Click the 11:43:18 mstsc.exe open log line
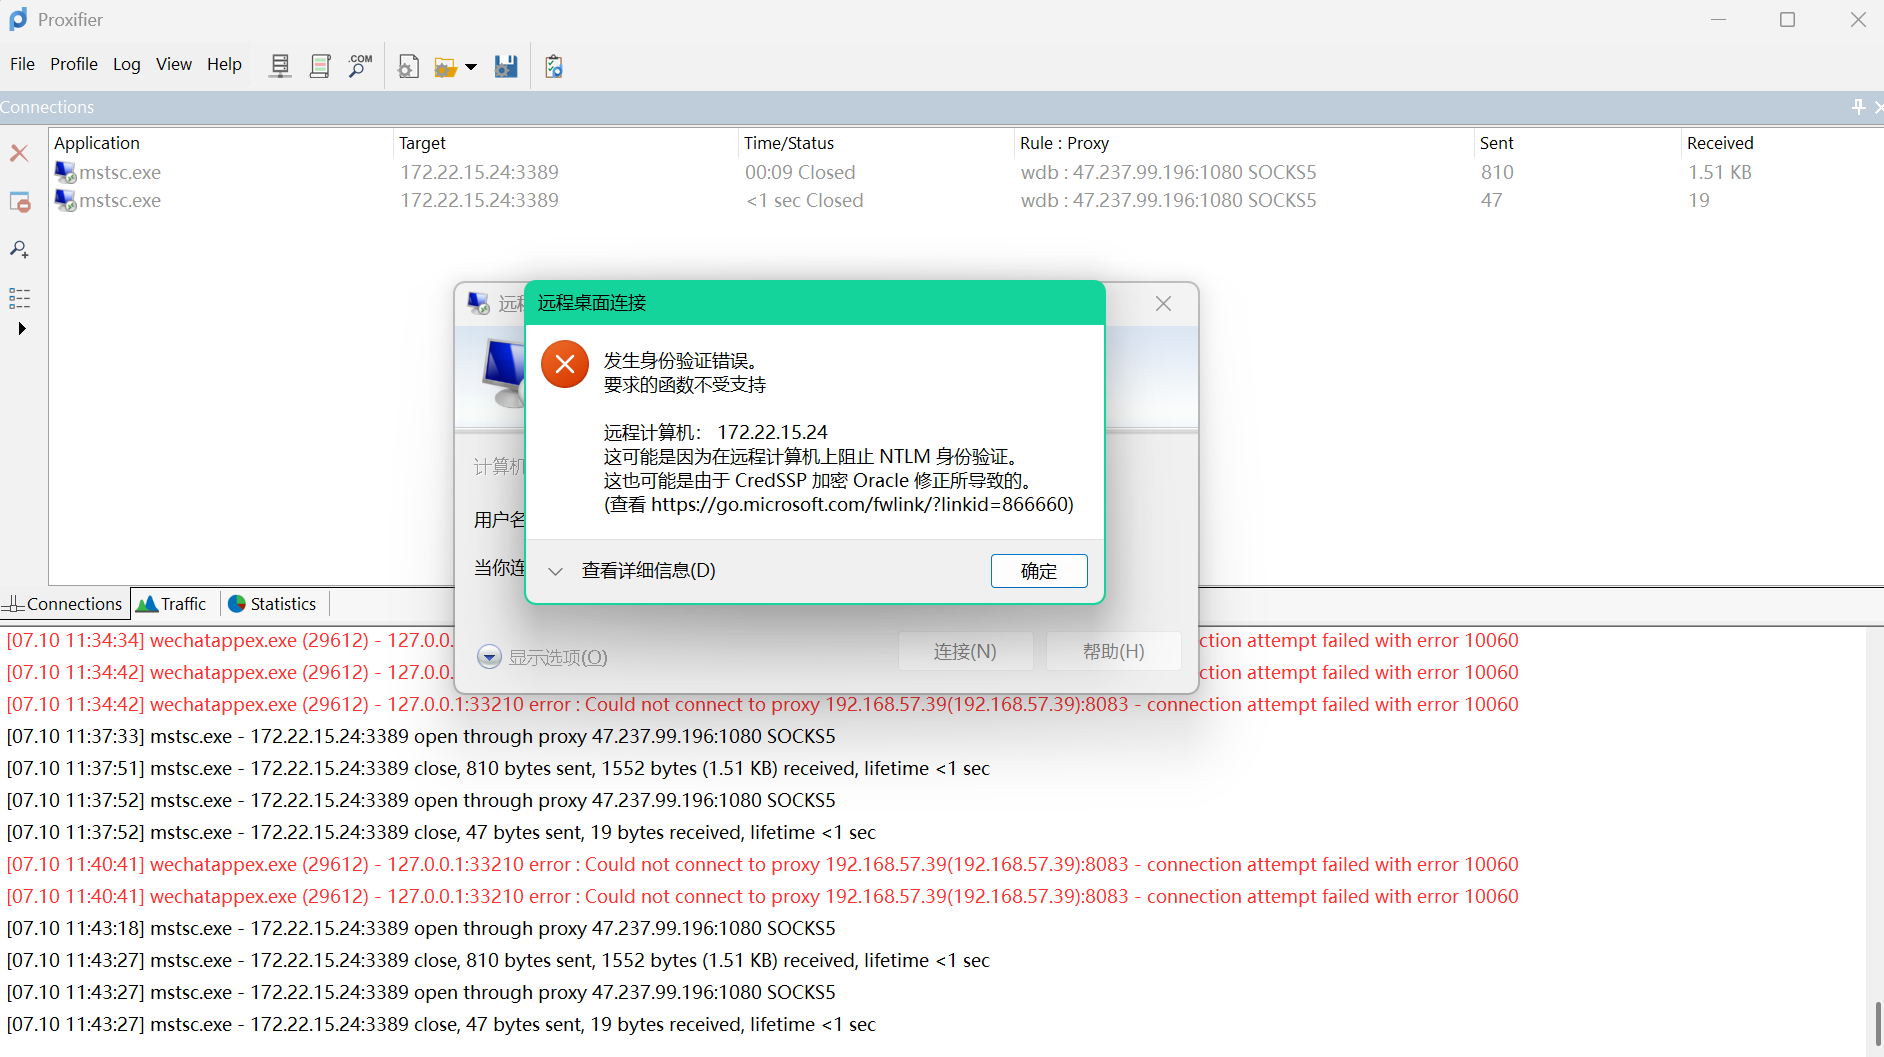The image size is (1884, 1057). (x=421, y=928)
